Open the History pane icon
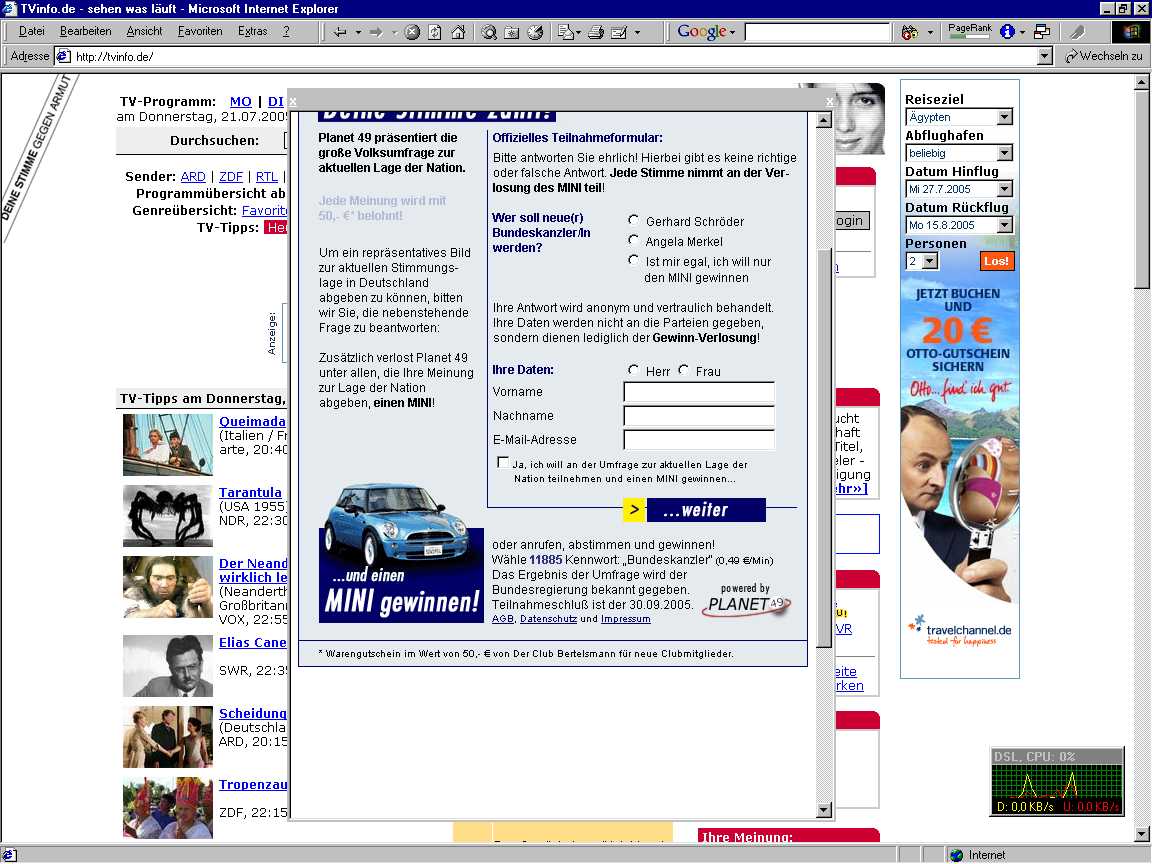Viewport: 1152px width, 864px height. pos(536,32)
